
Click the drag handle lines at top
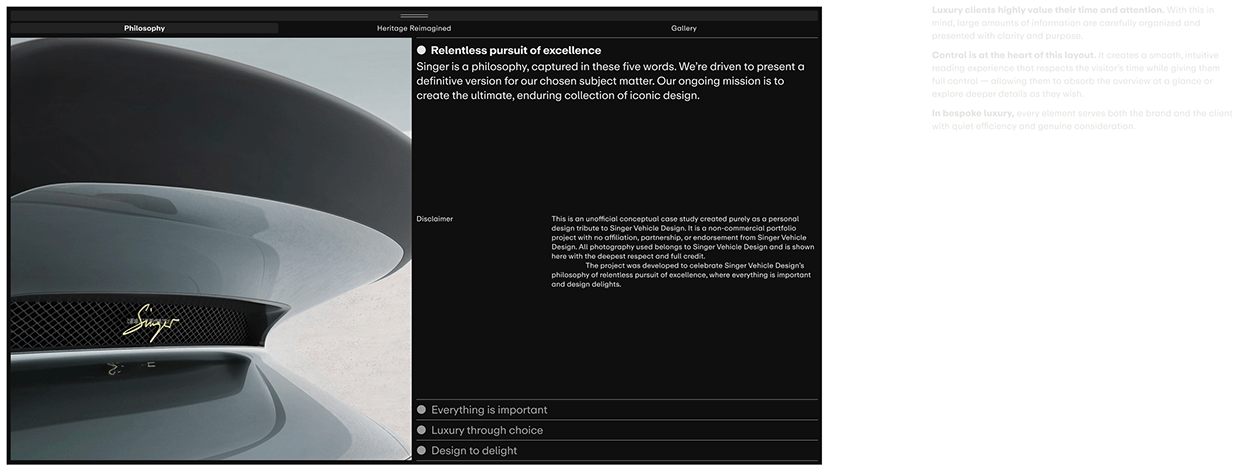(x=414, y=15)
